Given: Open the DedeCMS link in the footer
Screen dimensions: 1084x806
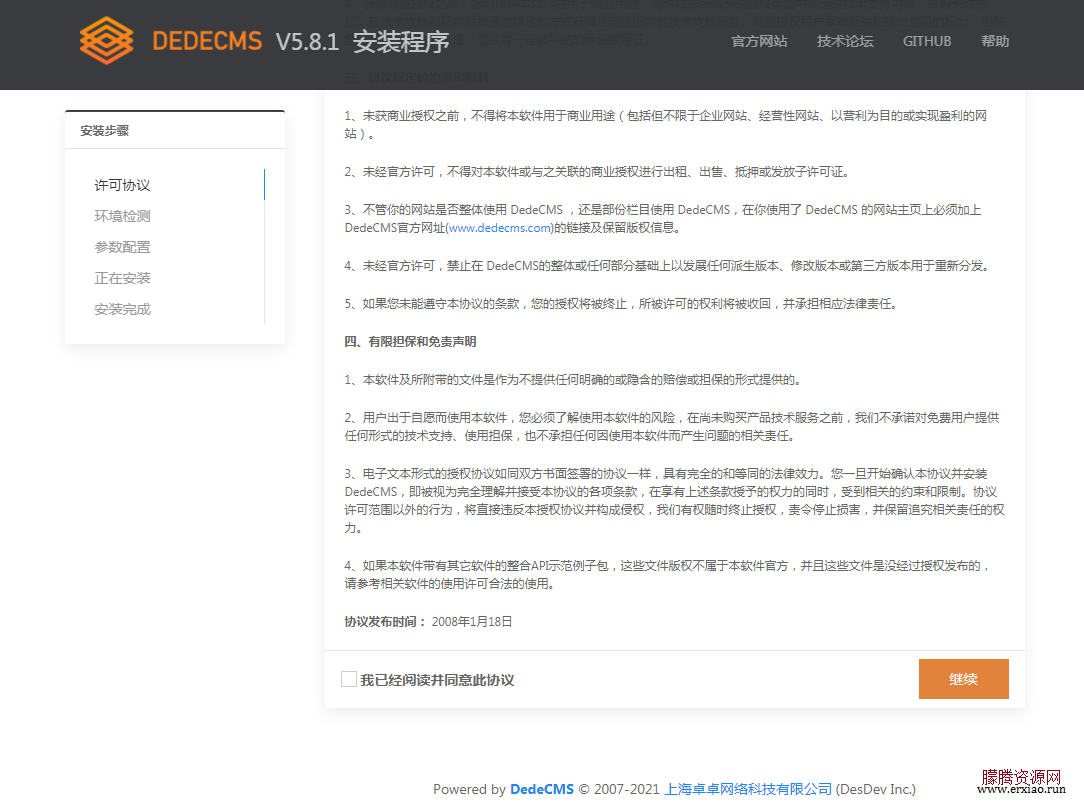Looking at the screenshot, I should pos(542,789).
